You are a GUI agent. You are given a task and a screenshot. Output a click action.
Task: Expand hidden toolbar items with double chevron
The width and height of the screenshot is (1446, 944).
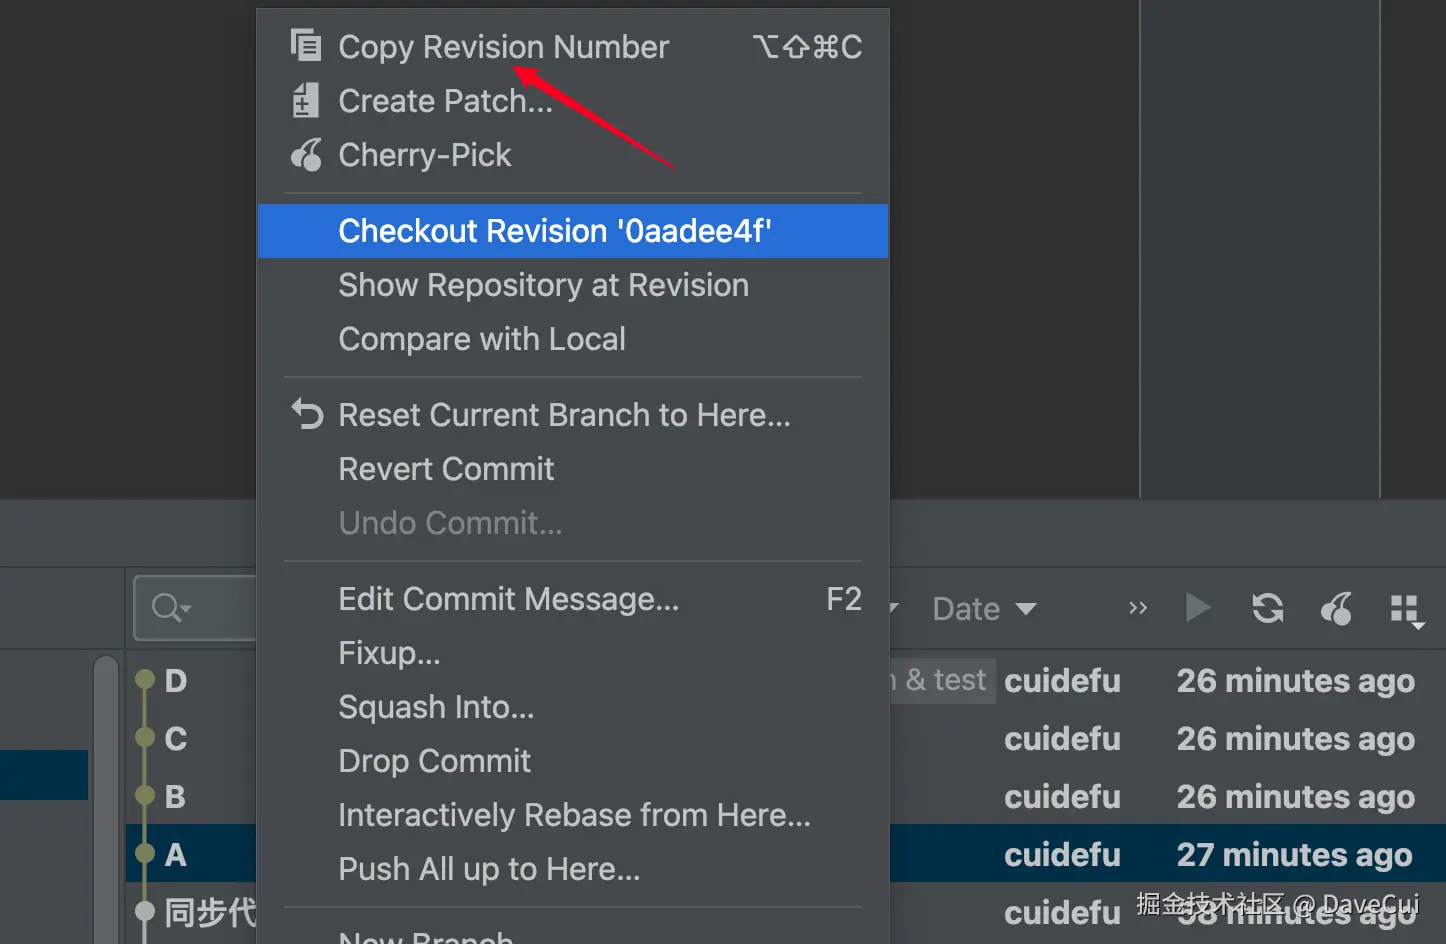click(x=1138, y=608)
